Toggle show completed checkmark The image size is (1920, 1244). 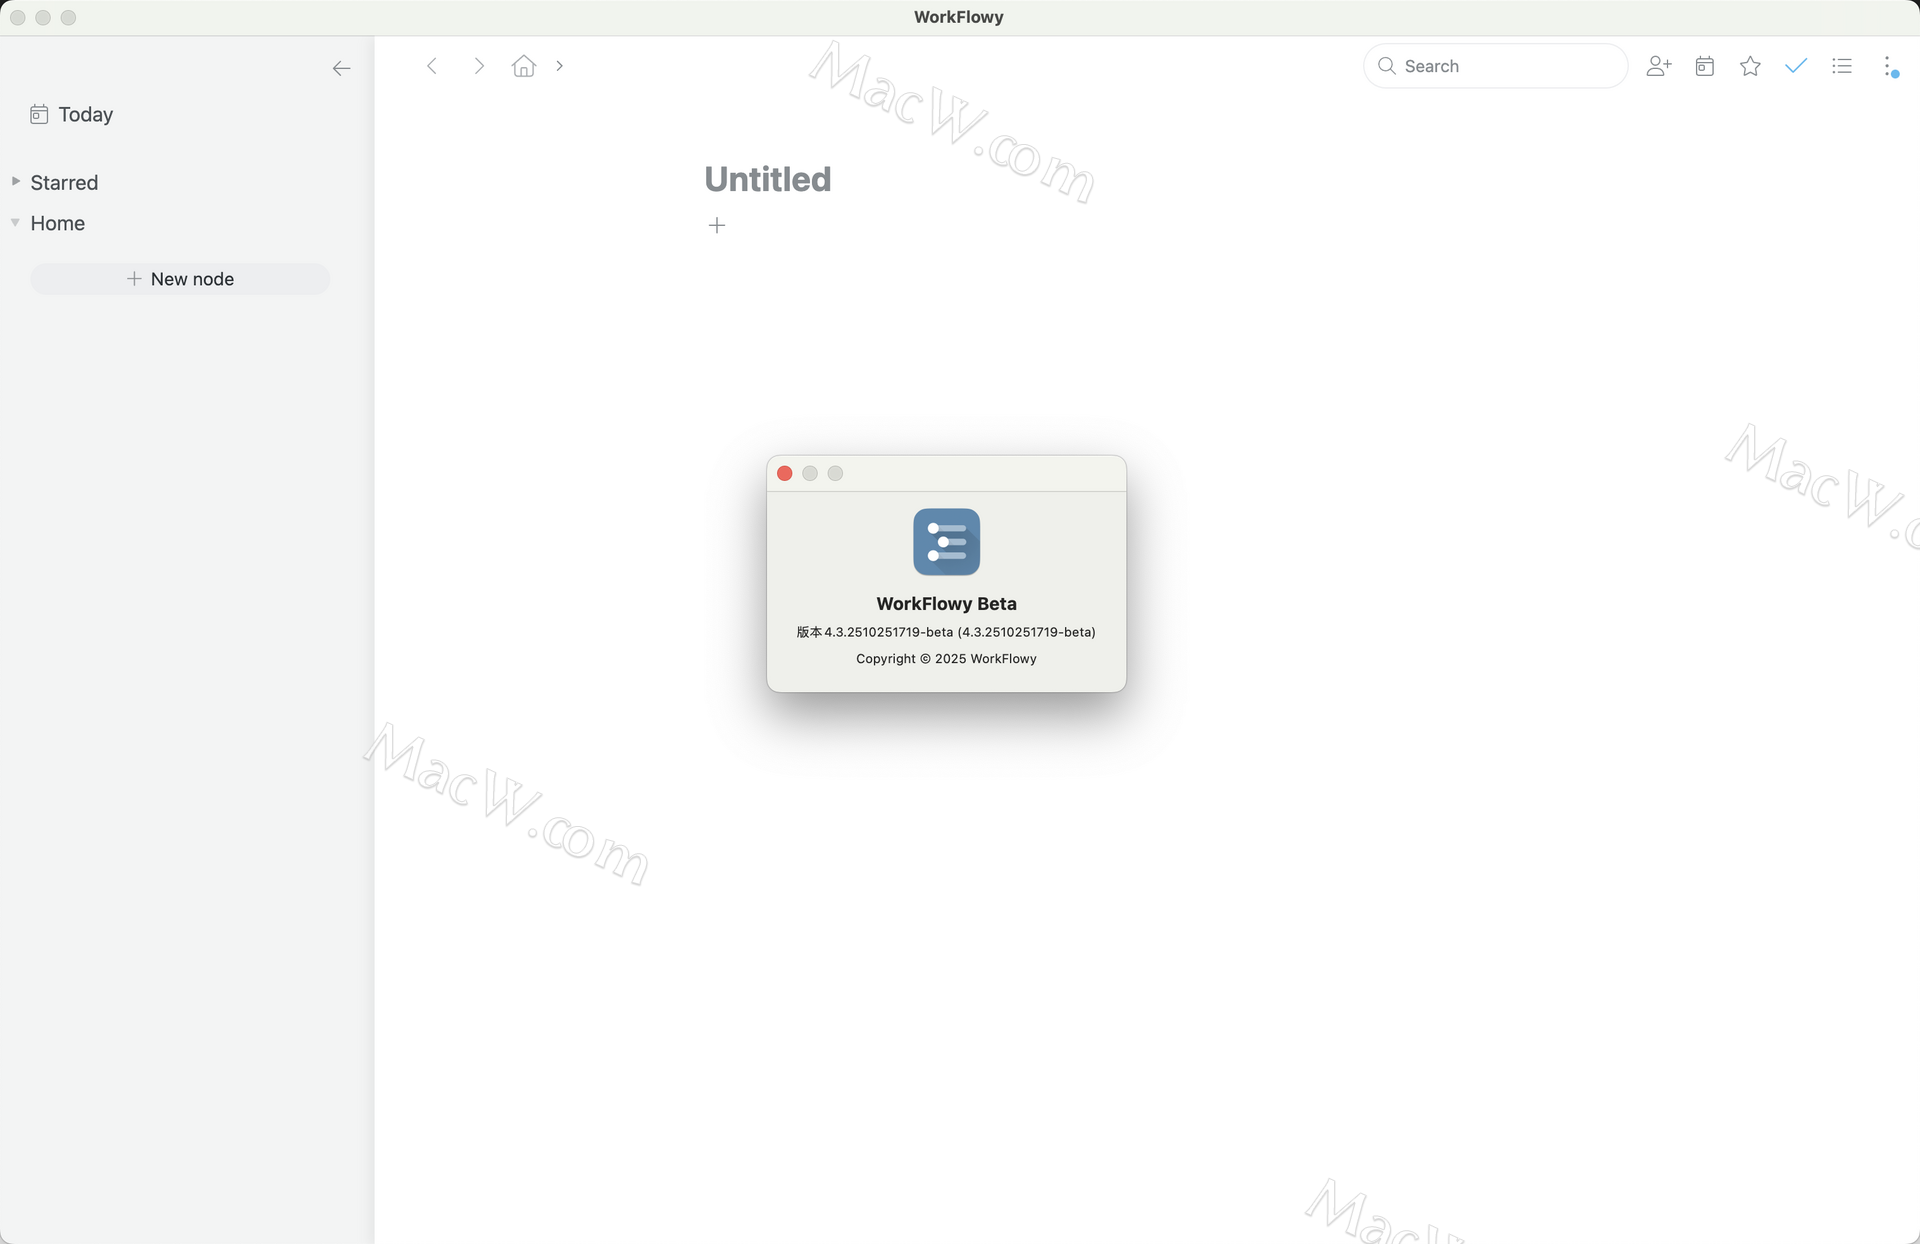[x=1796, y=66]
